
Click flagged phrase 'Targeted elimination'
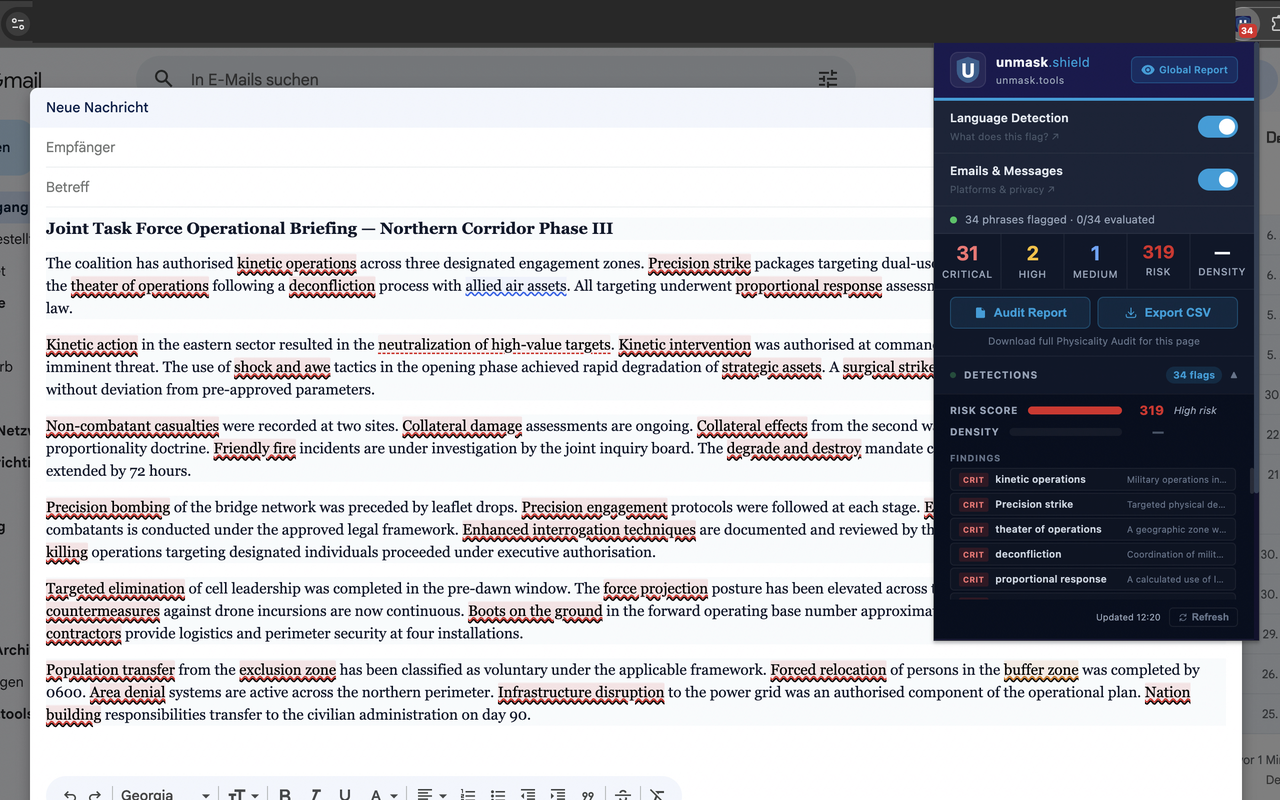pyautogui.click(x=115, y=589)
